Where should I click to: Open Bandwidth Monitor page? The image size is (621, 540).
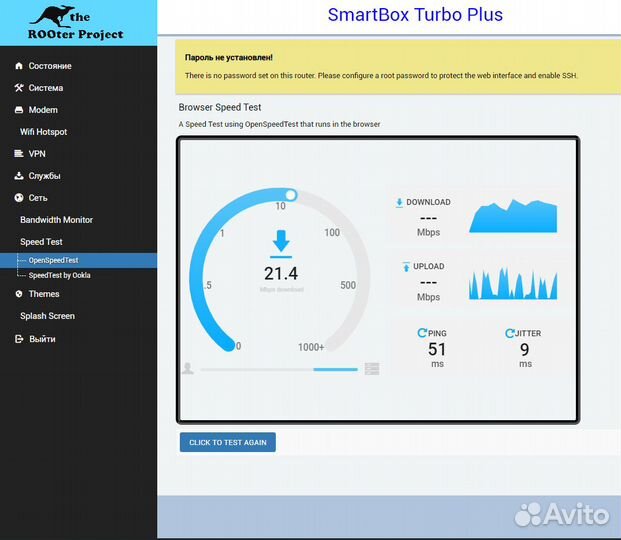tap(56, 220)
